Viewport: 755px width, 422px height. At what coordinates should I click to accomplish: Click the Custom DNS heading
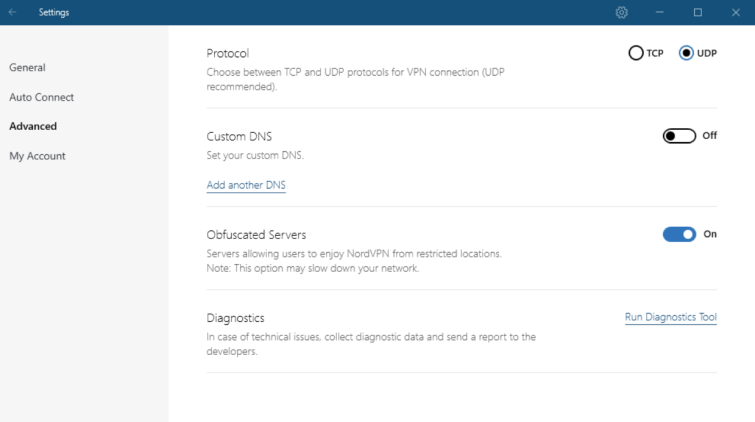[239, 136]
